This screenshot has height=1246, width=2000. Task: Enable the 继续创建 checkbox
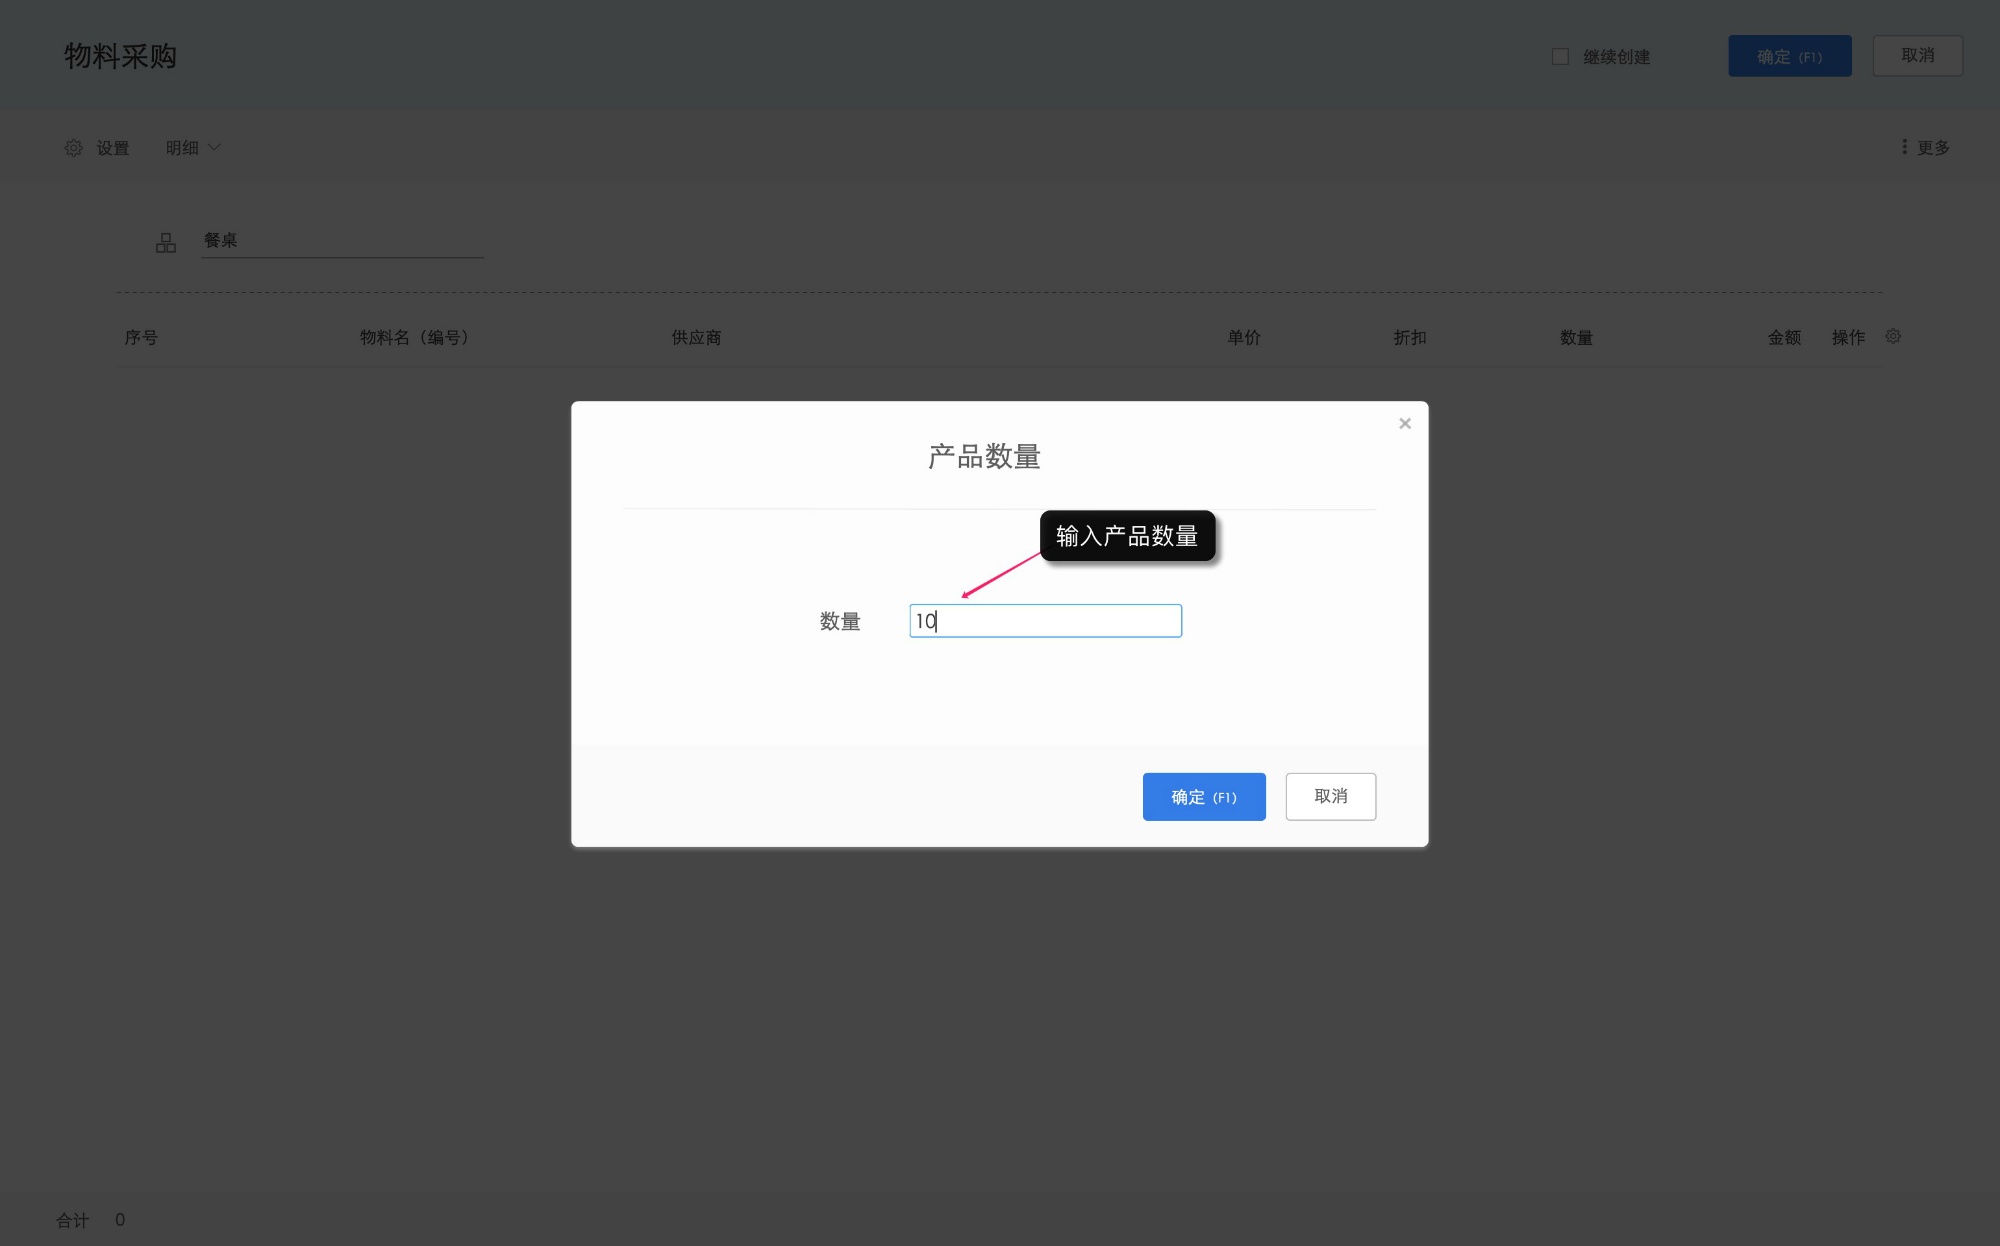pos(1560,56)
